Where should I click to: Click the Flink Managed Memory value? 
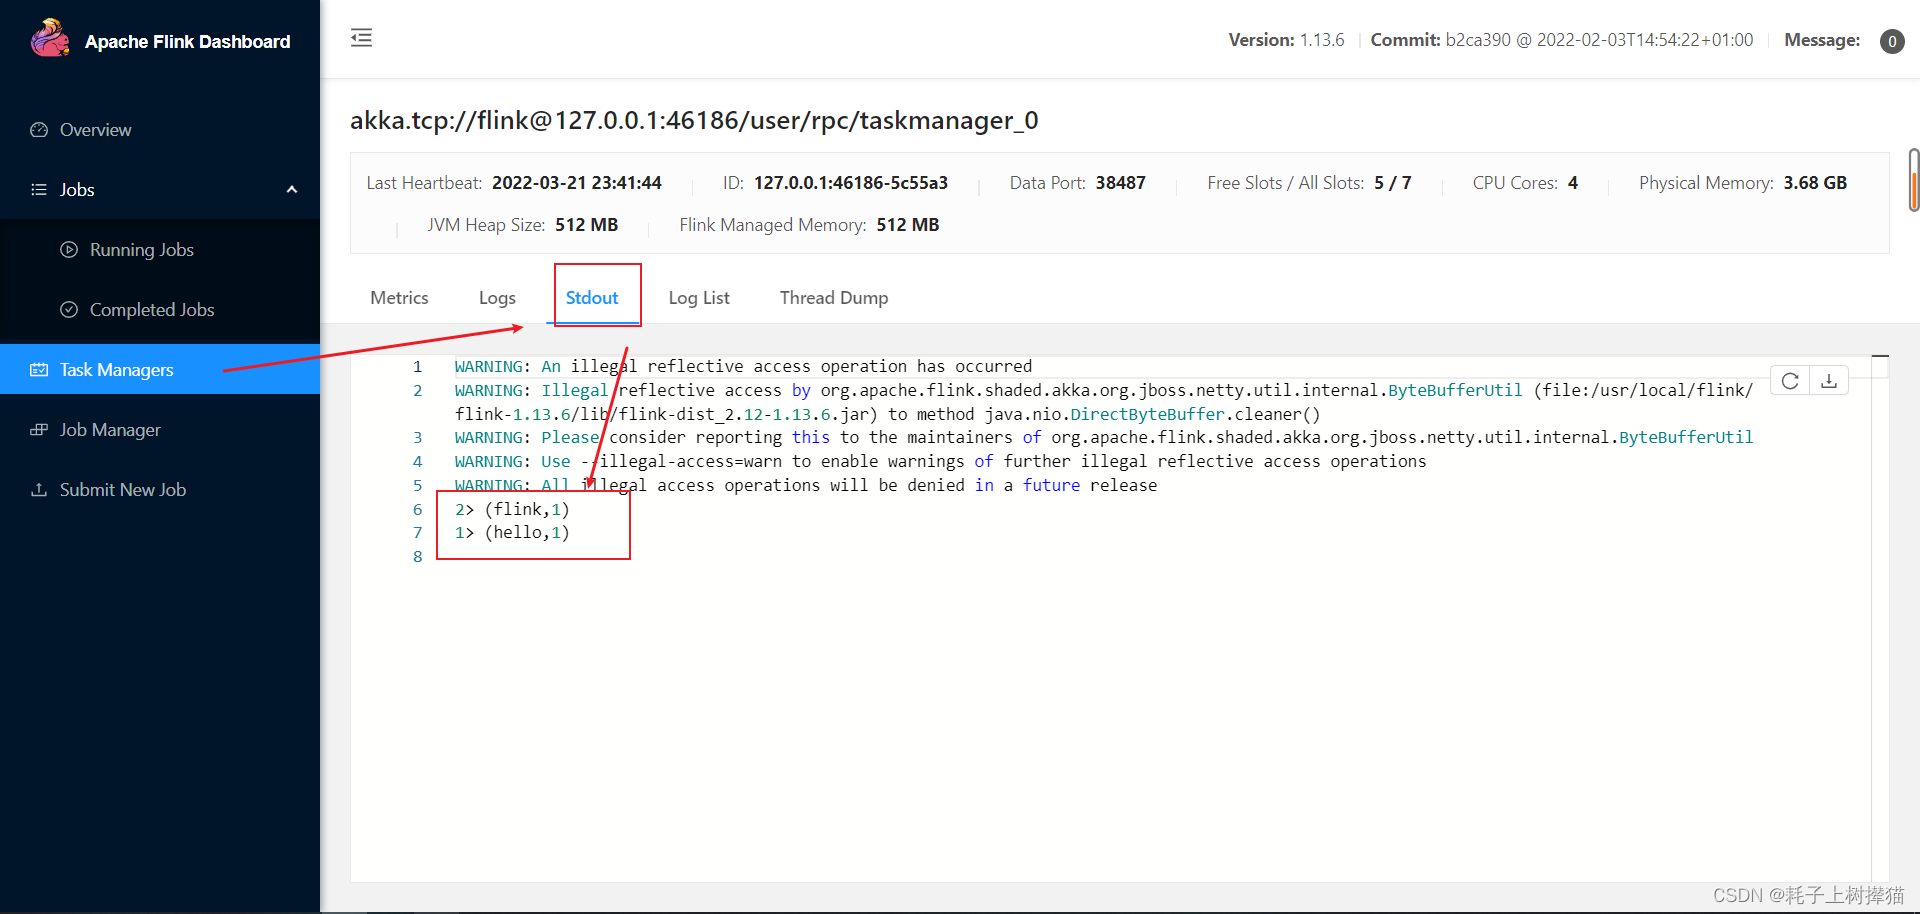click(x=908, y=225)
